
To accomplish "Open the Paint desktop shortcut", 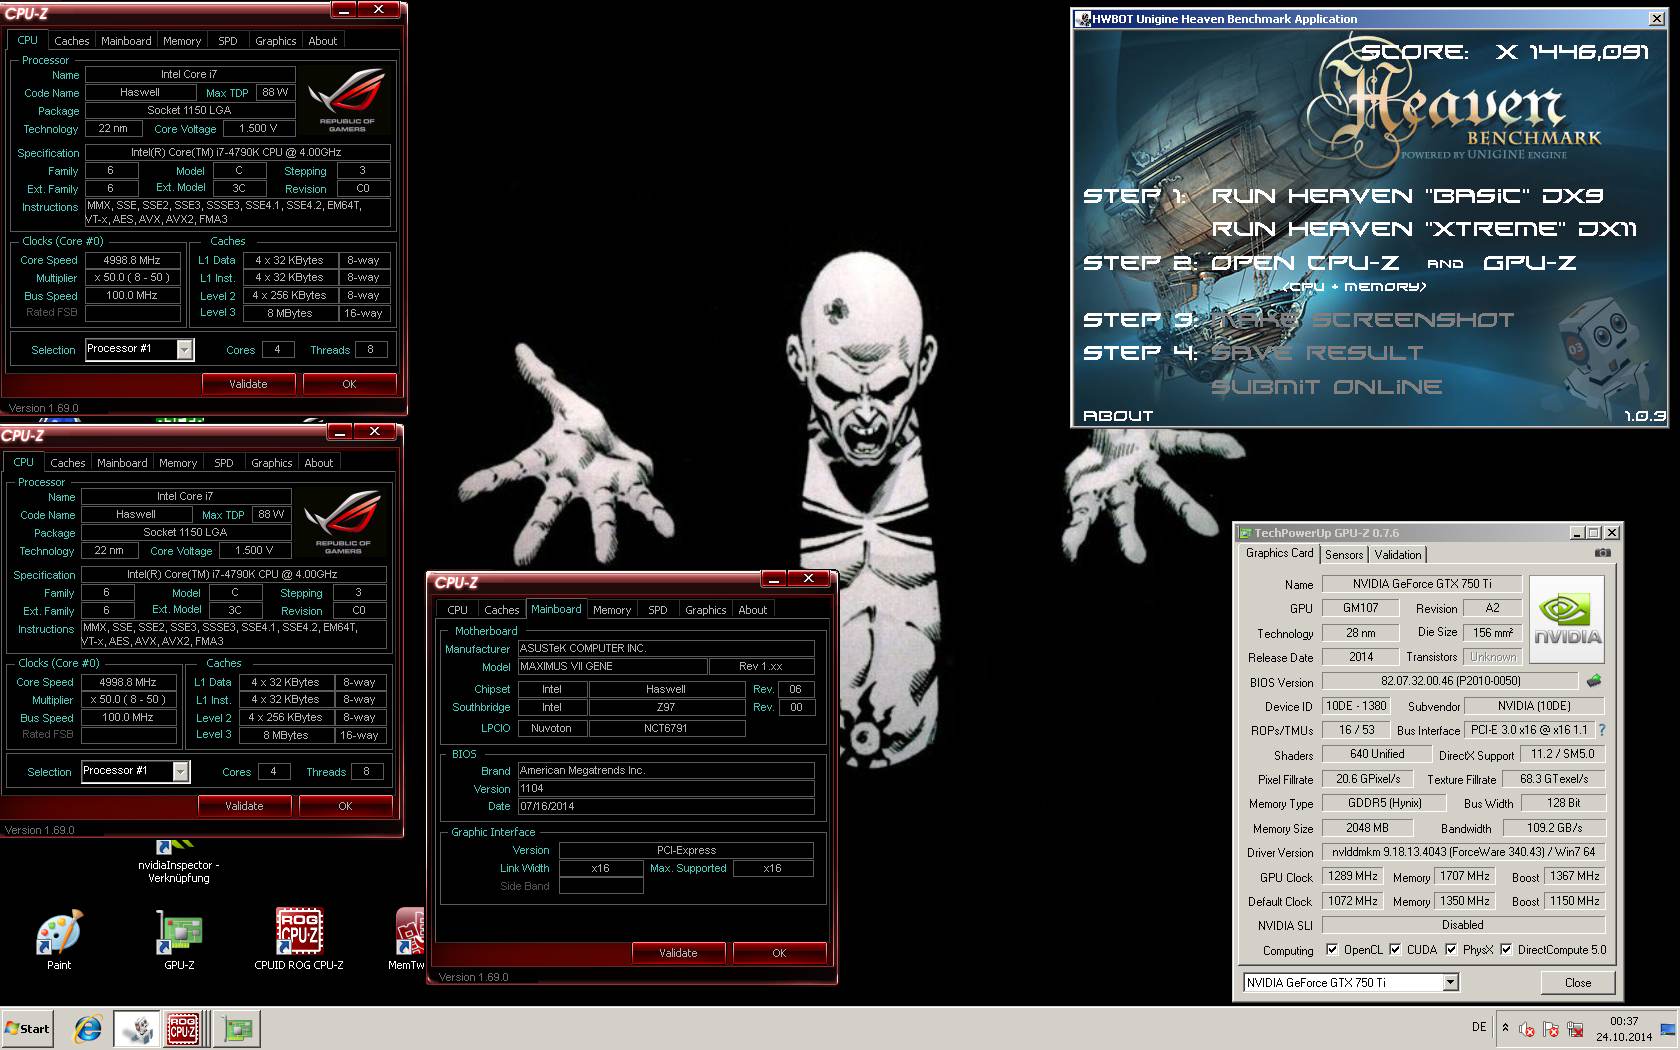I will tap(59, 938).
